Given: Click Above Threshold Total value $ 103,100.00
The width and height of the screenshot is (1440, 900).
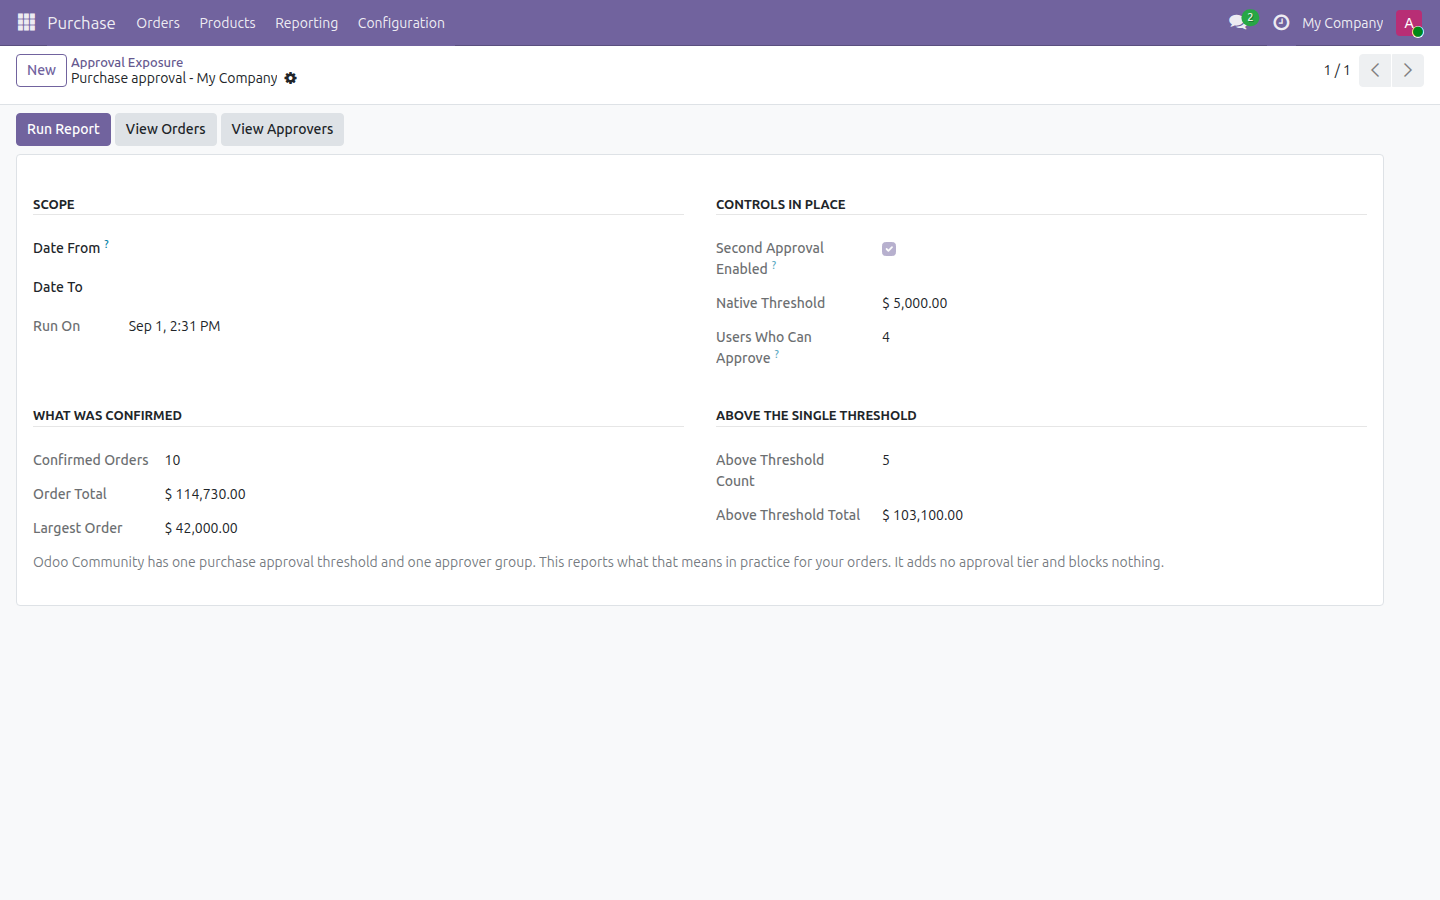Looking at the screenshot, I should click(x=923, y=515).
